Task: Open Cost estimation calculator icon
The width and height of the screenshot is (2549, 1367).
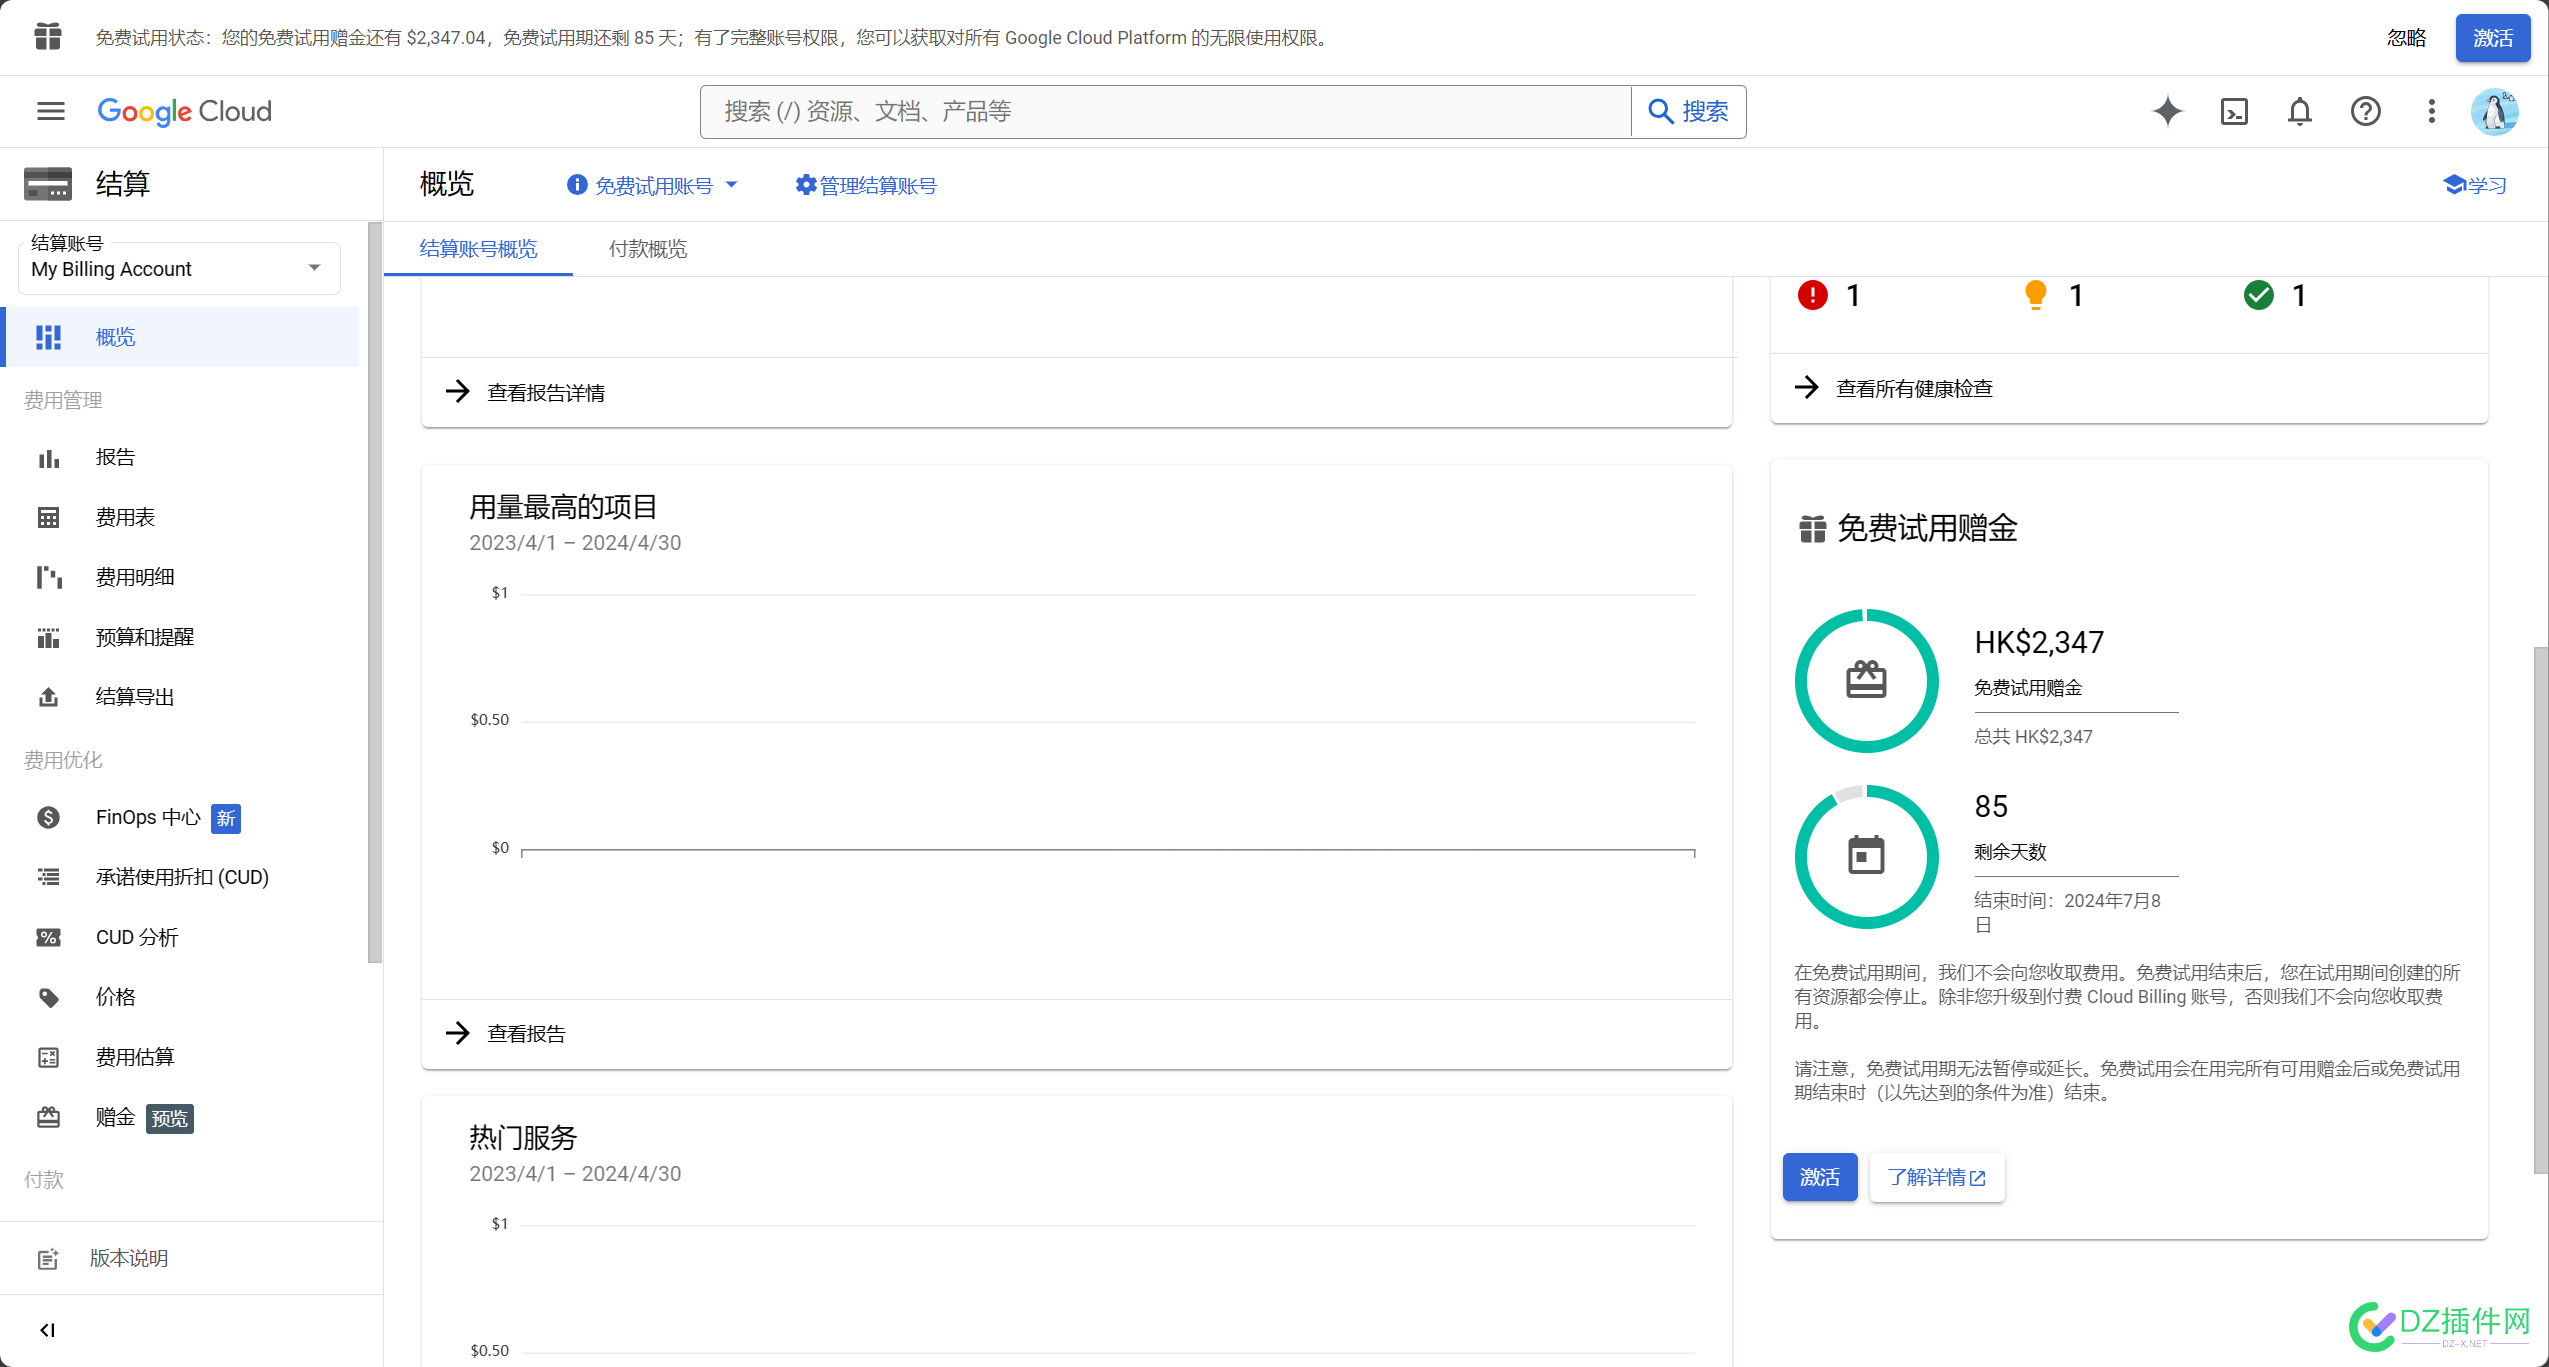Action: pyautogui.click(x=48, y=1058)
